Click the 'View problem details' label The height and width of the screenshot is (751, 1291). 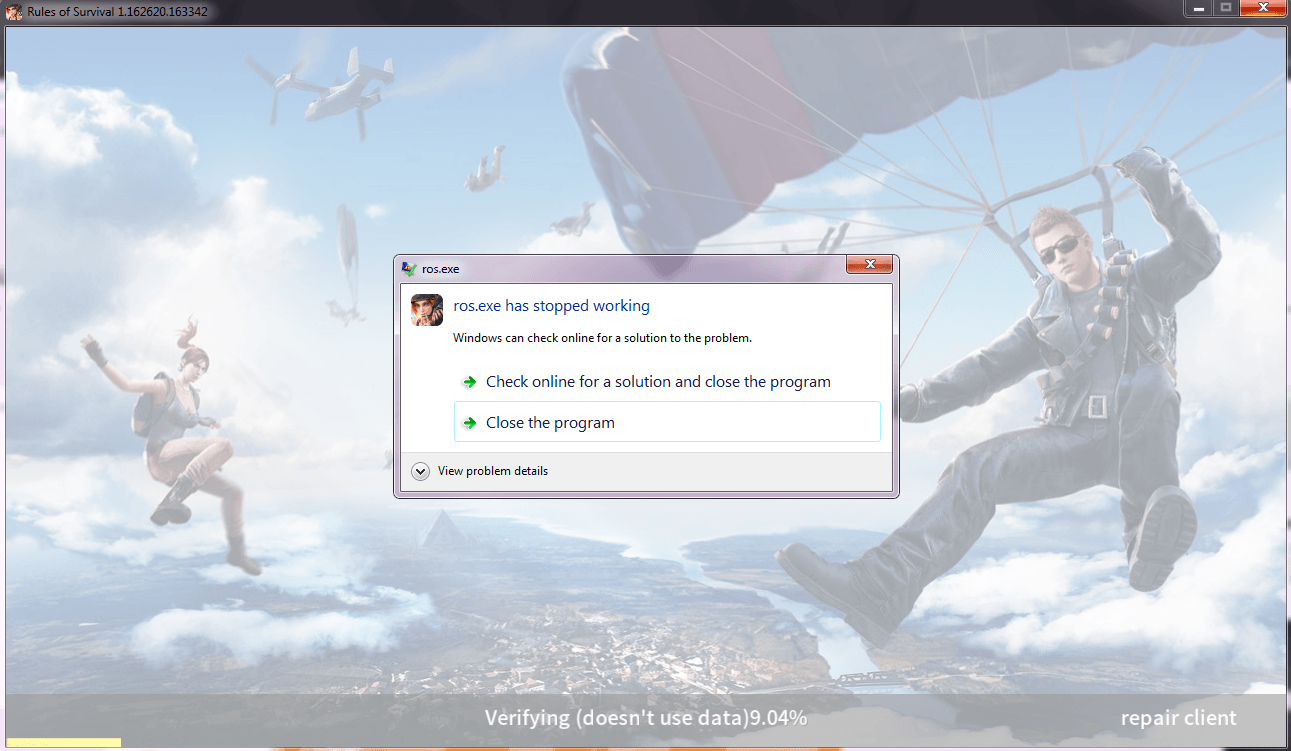click(493, 471)
